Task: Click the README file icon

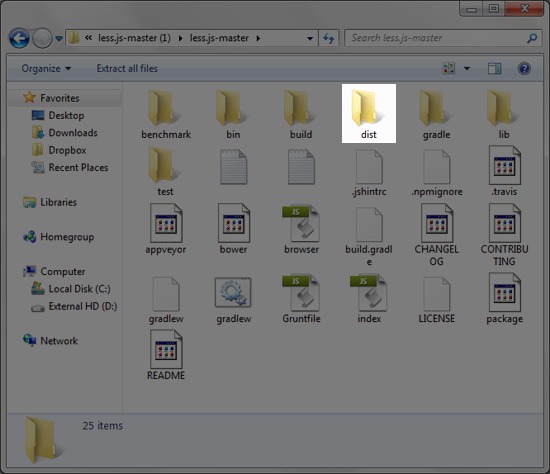Action: click(x=166, y=349)
